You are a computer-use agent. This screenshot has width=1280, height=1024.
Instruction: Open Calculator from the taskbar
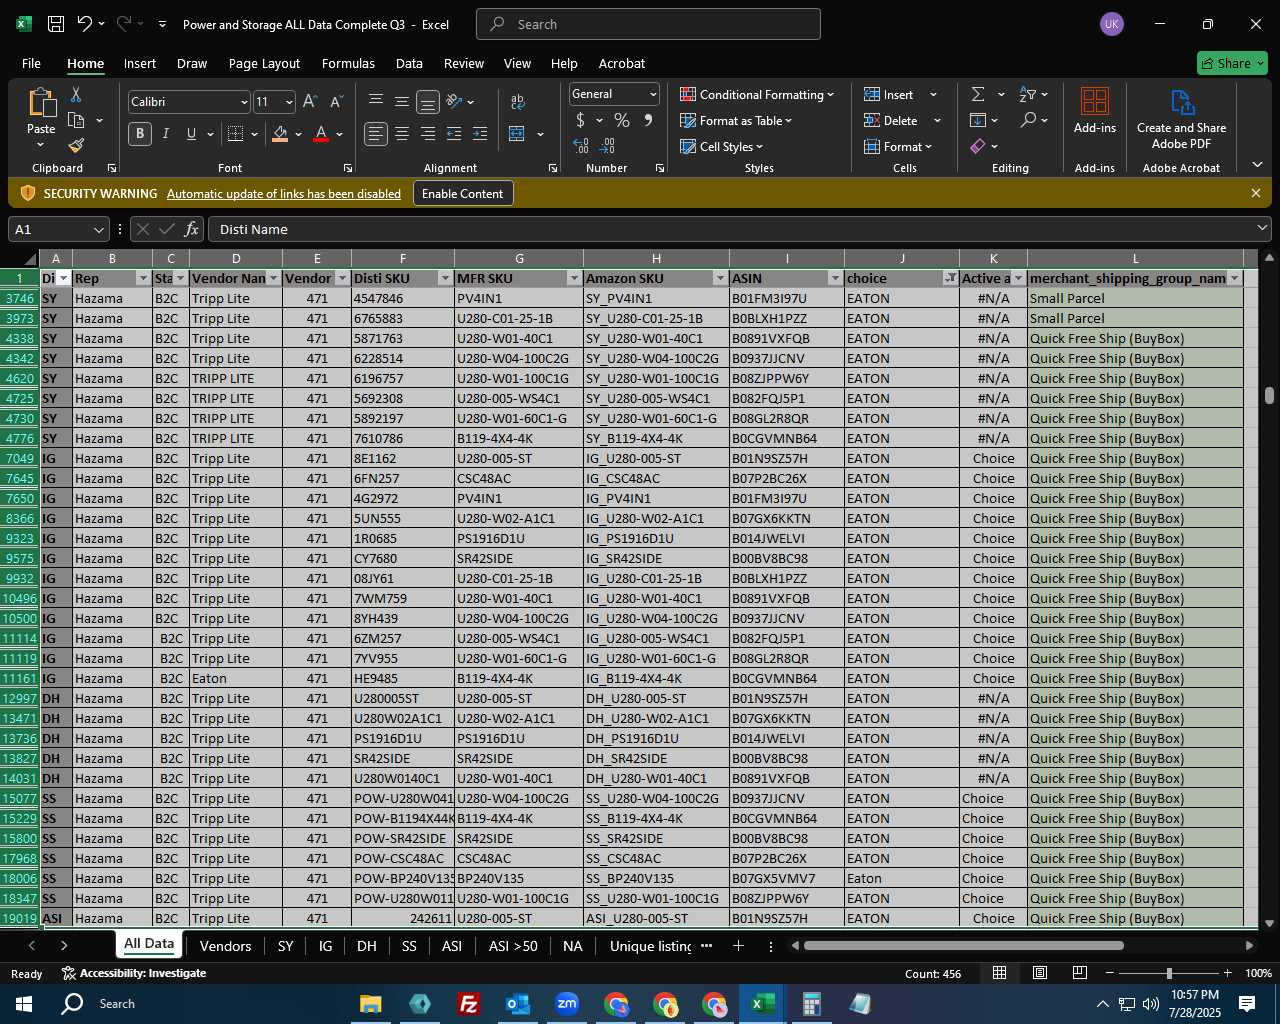pos(811,1003)
